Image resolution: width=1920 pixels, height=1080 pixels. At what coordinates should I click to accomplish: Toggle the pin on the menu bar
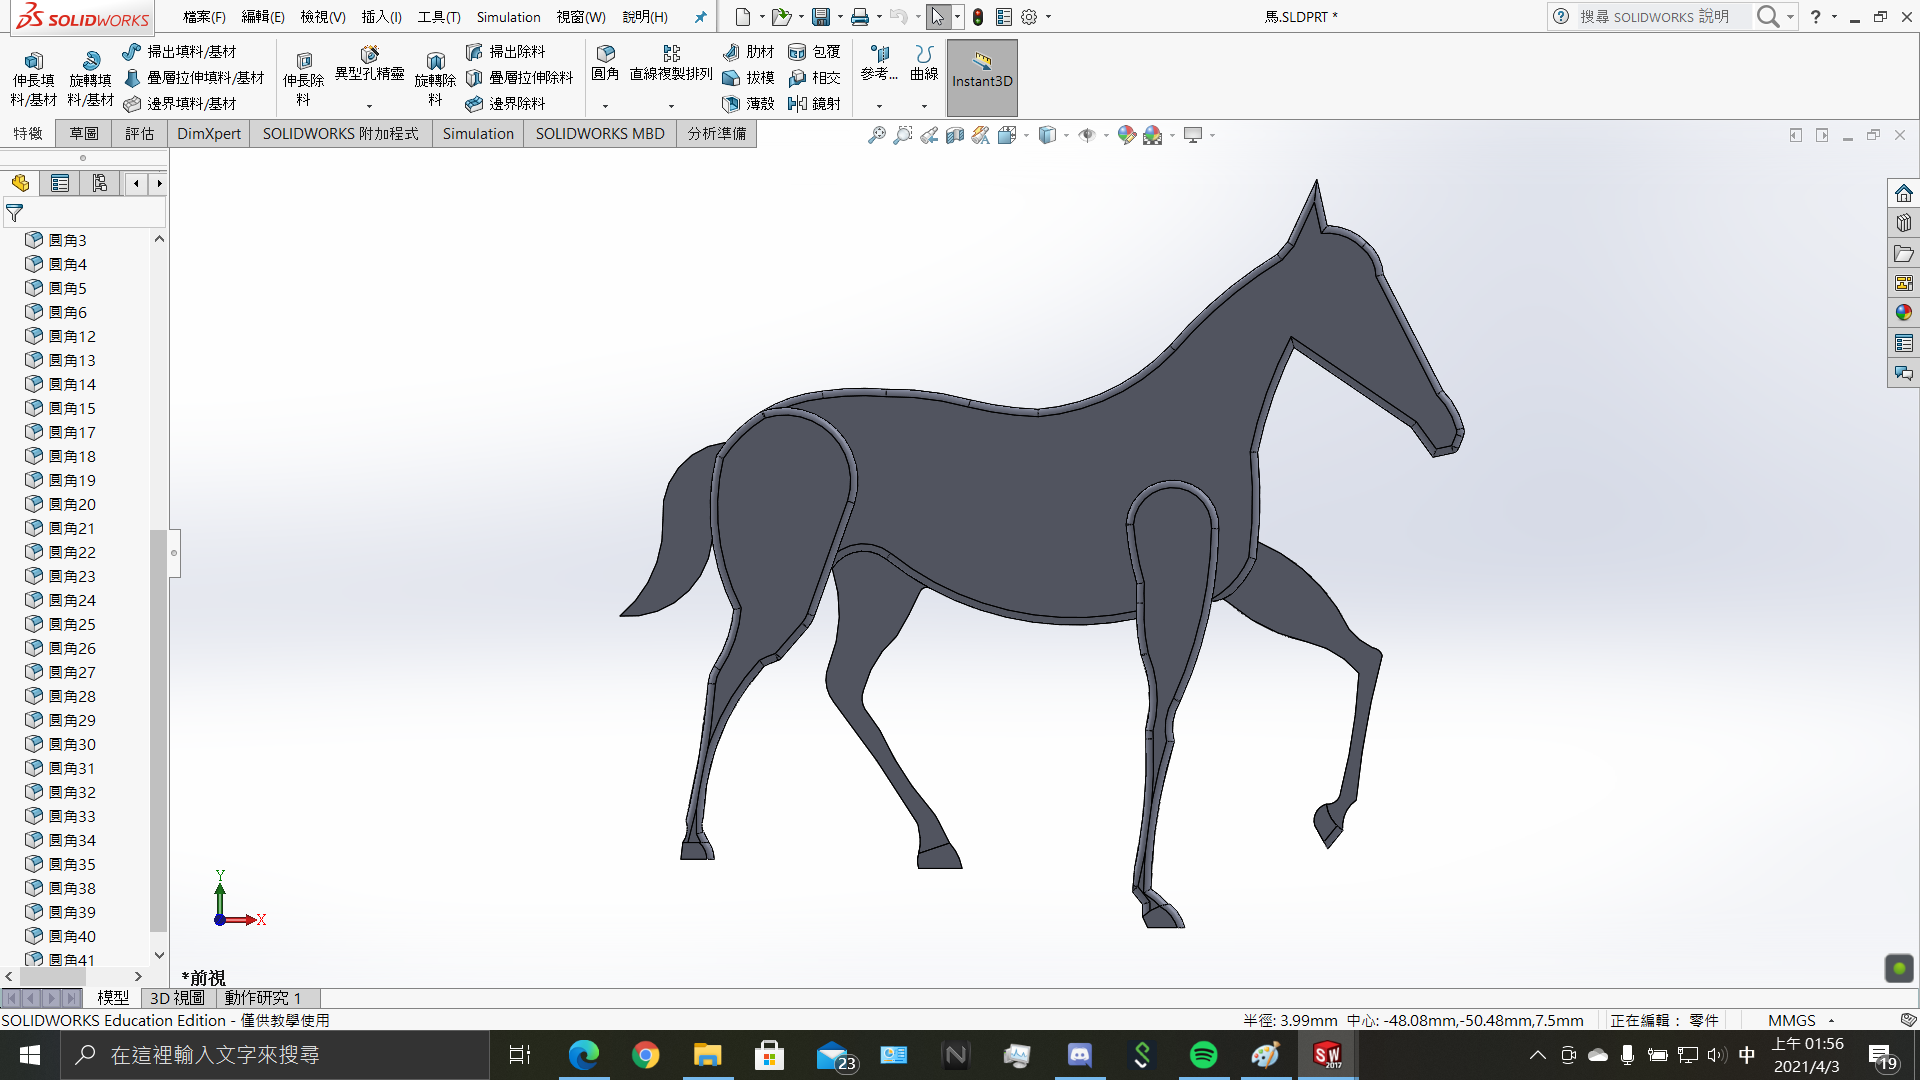[x=700, y=17]
